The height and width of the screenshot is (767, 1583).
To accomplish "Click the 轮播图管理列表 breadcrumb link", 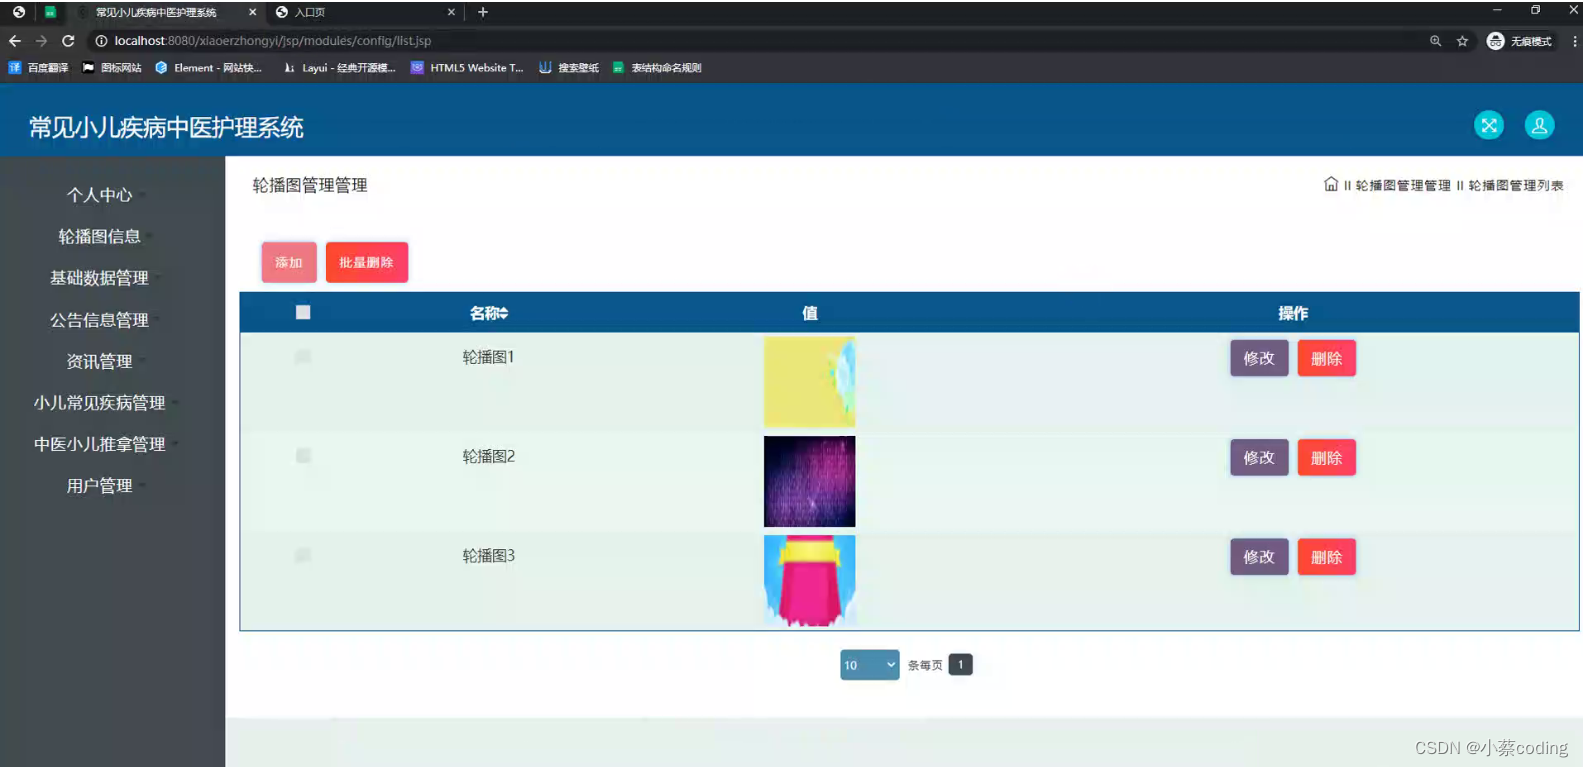I will click(1516, 186).
